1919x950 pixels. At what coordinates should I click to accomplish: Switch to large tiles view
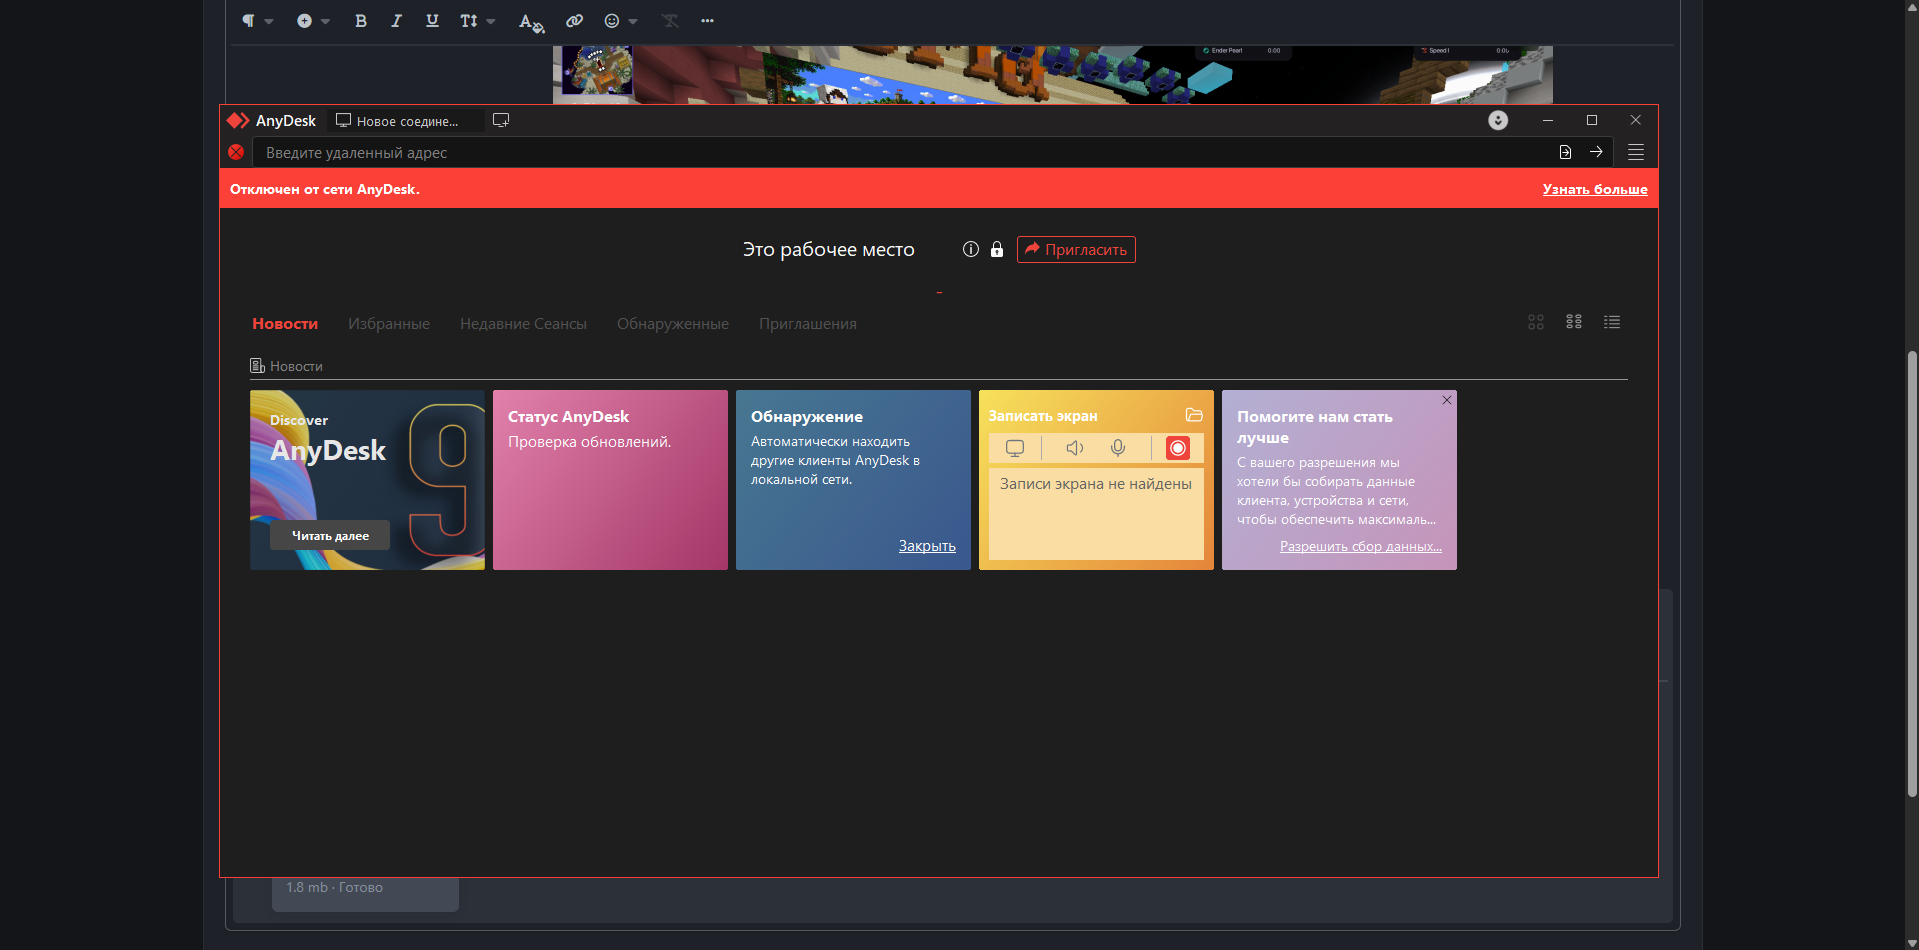(x=1536, y=322)
